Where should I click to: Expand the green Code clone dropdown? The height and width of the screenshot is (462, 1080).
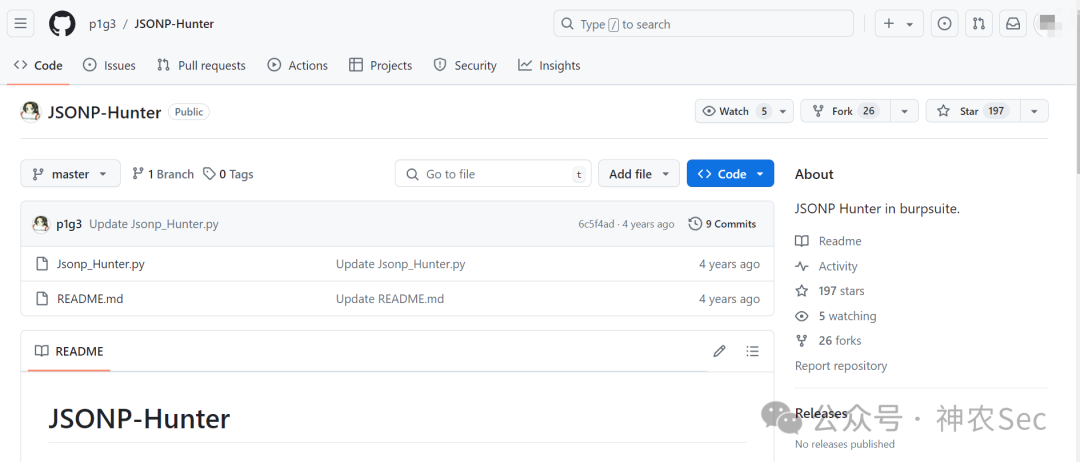730,174
